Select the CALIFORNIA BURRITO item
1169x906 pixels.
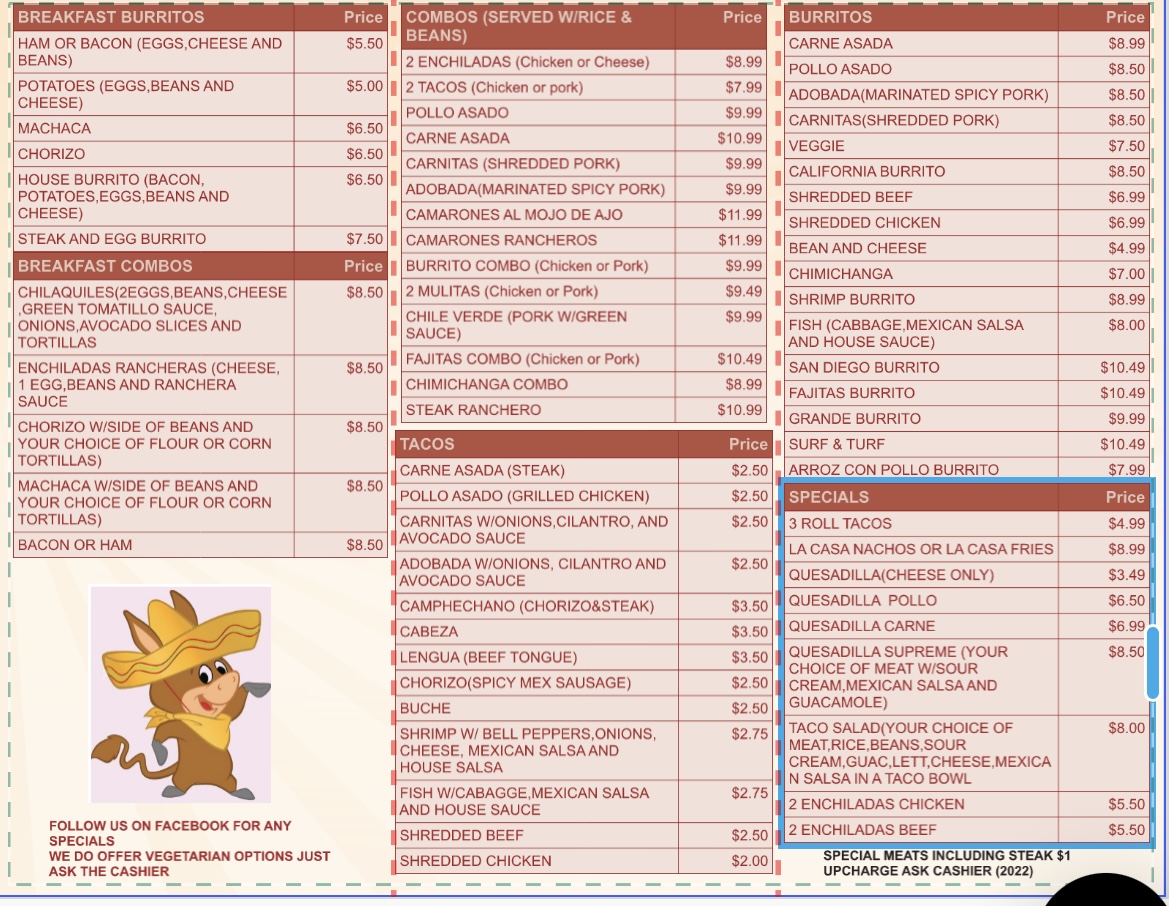pos(867,171)
